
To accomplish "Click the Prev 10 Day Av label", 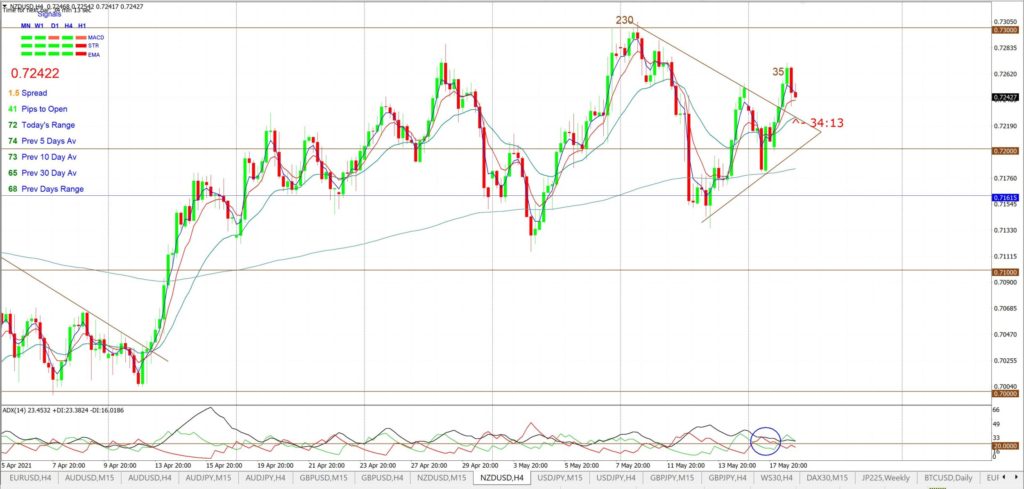I will tap(49, 157).
